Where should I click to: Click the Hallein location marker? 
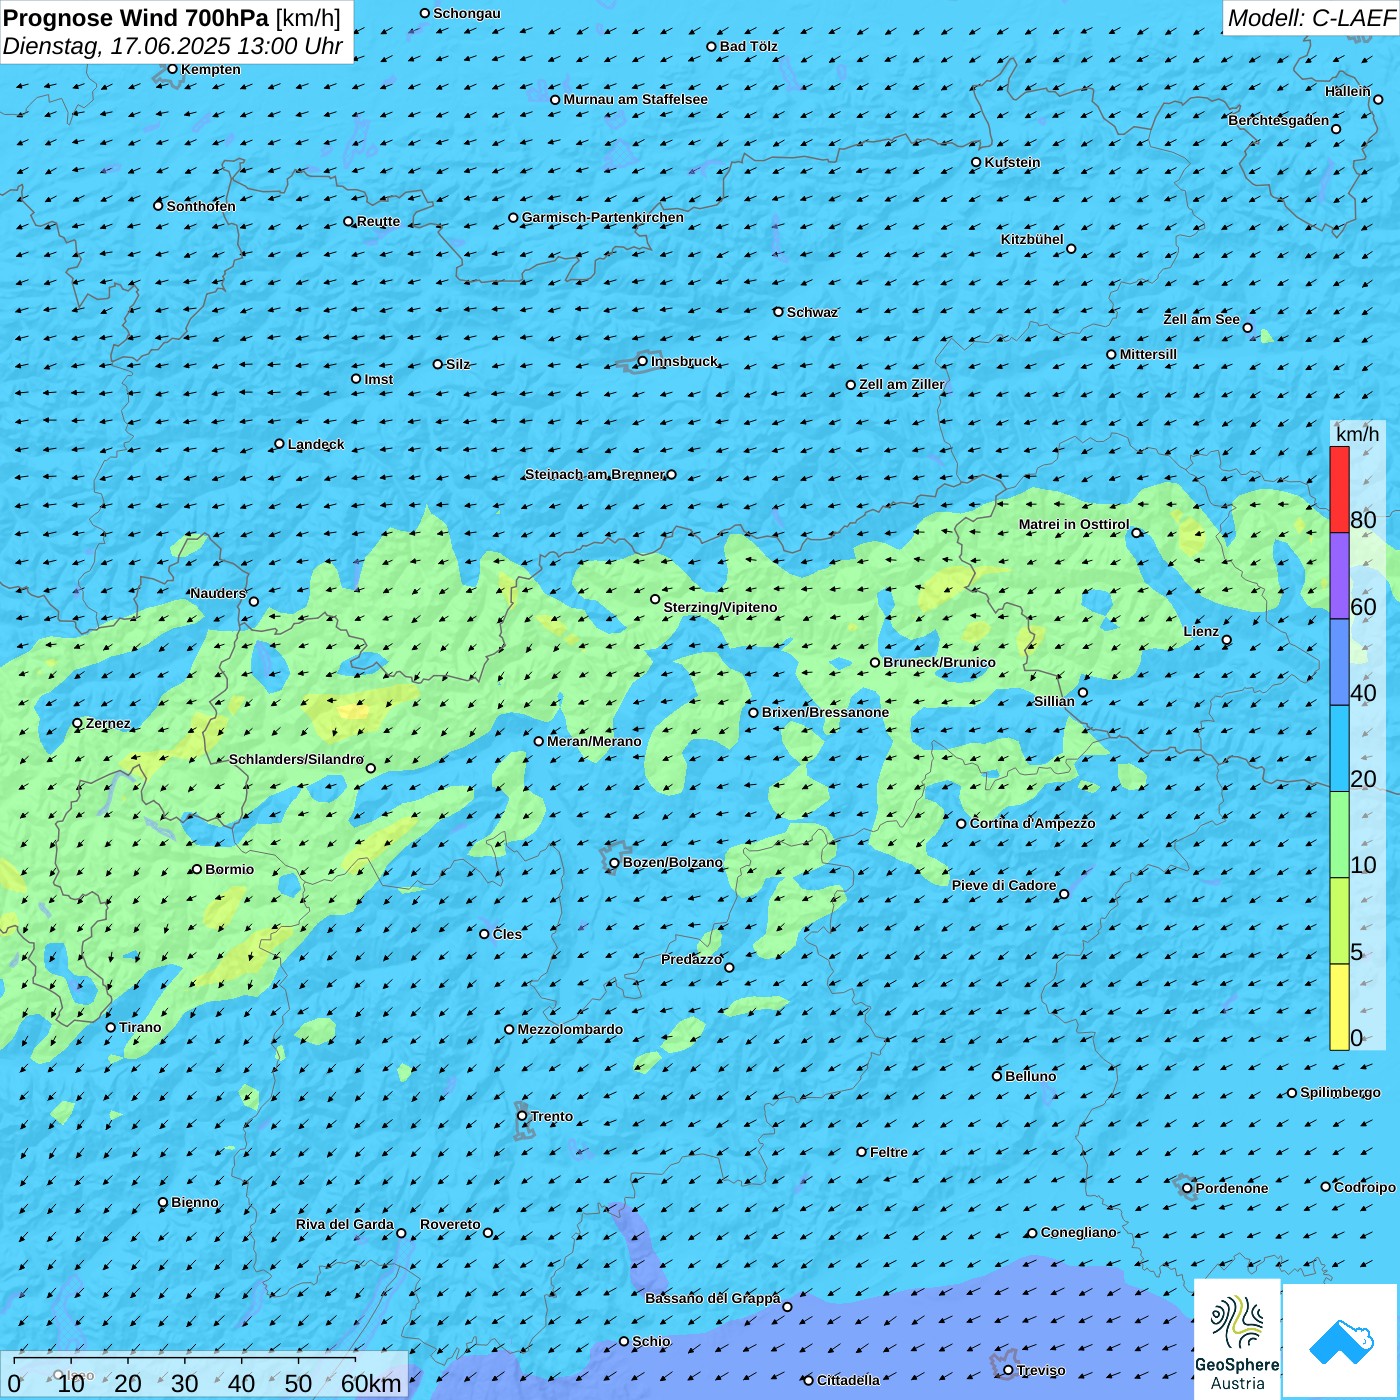coord(1378,99)
